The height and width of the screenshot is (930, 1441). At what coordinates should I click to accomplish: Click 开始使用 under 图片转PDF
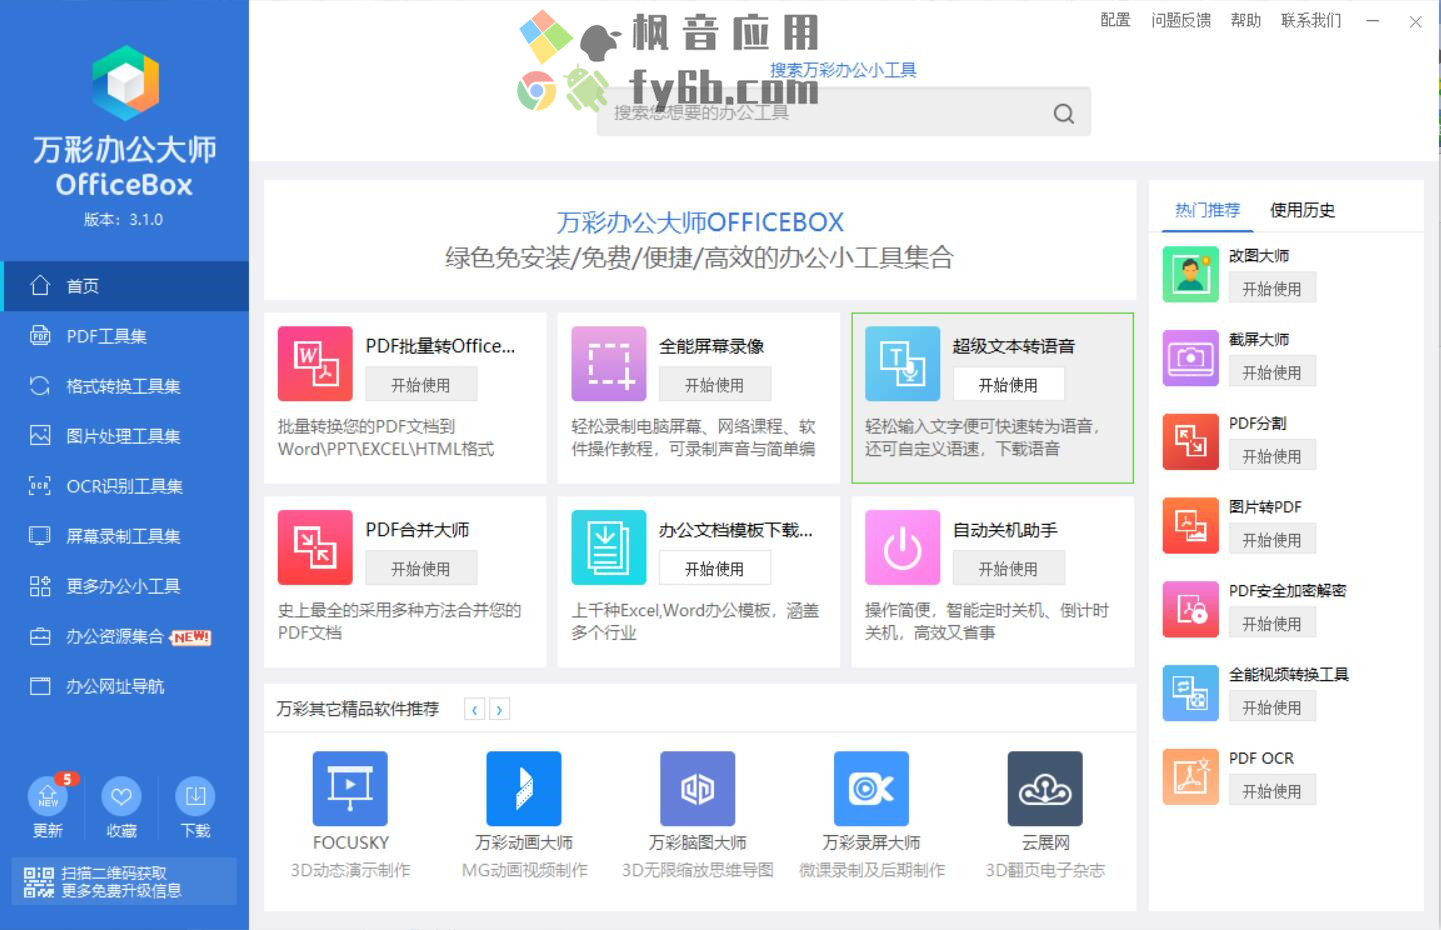[1272, 540]
